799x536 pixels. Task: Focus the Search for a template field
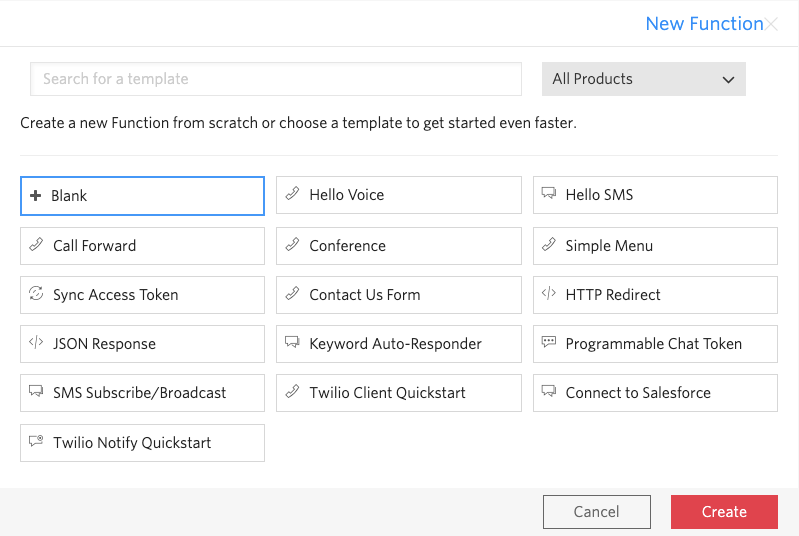click(276, 79)
